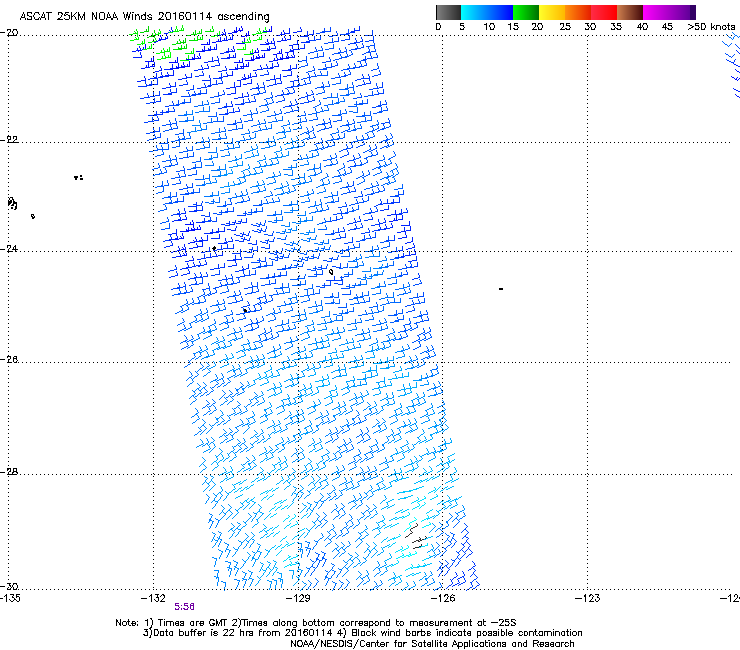This screenshot has width=740, height=650.
Task: Click the longitude label '-129'
Action: pyautogui.click(x=298, y=599)
